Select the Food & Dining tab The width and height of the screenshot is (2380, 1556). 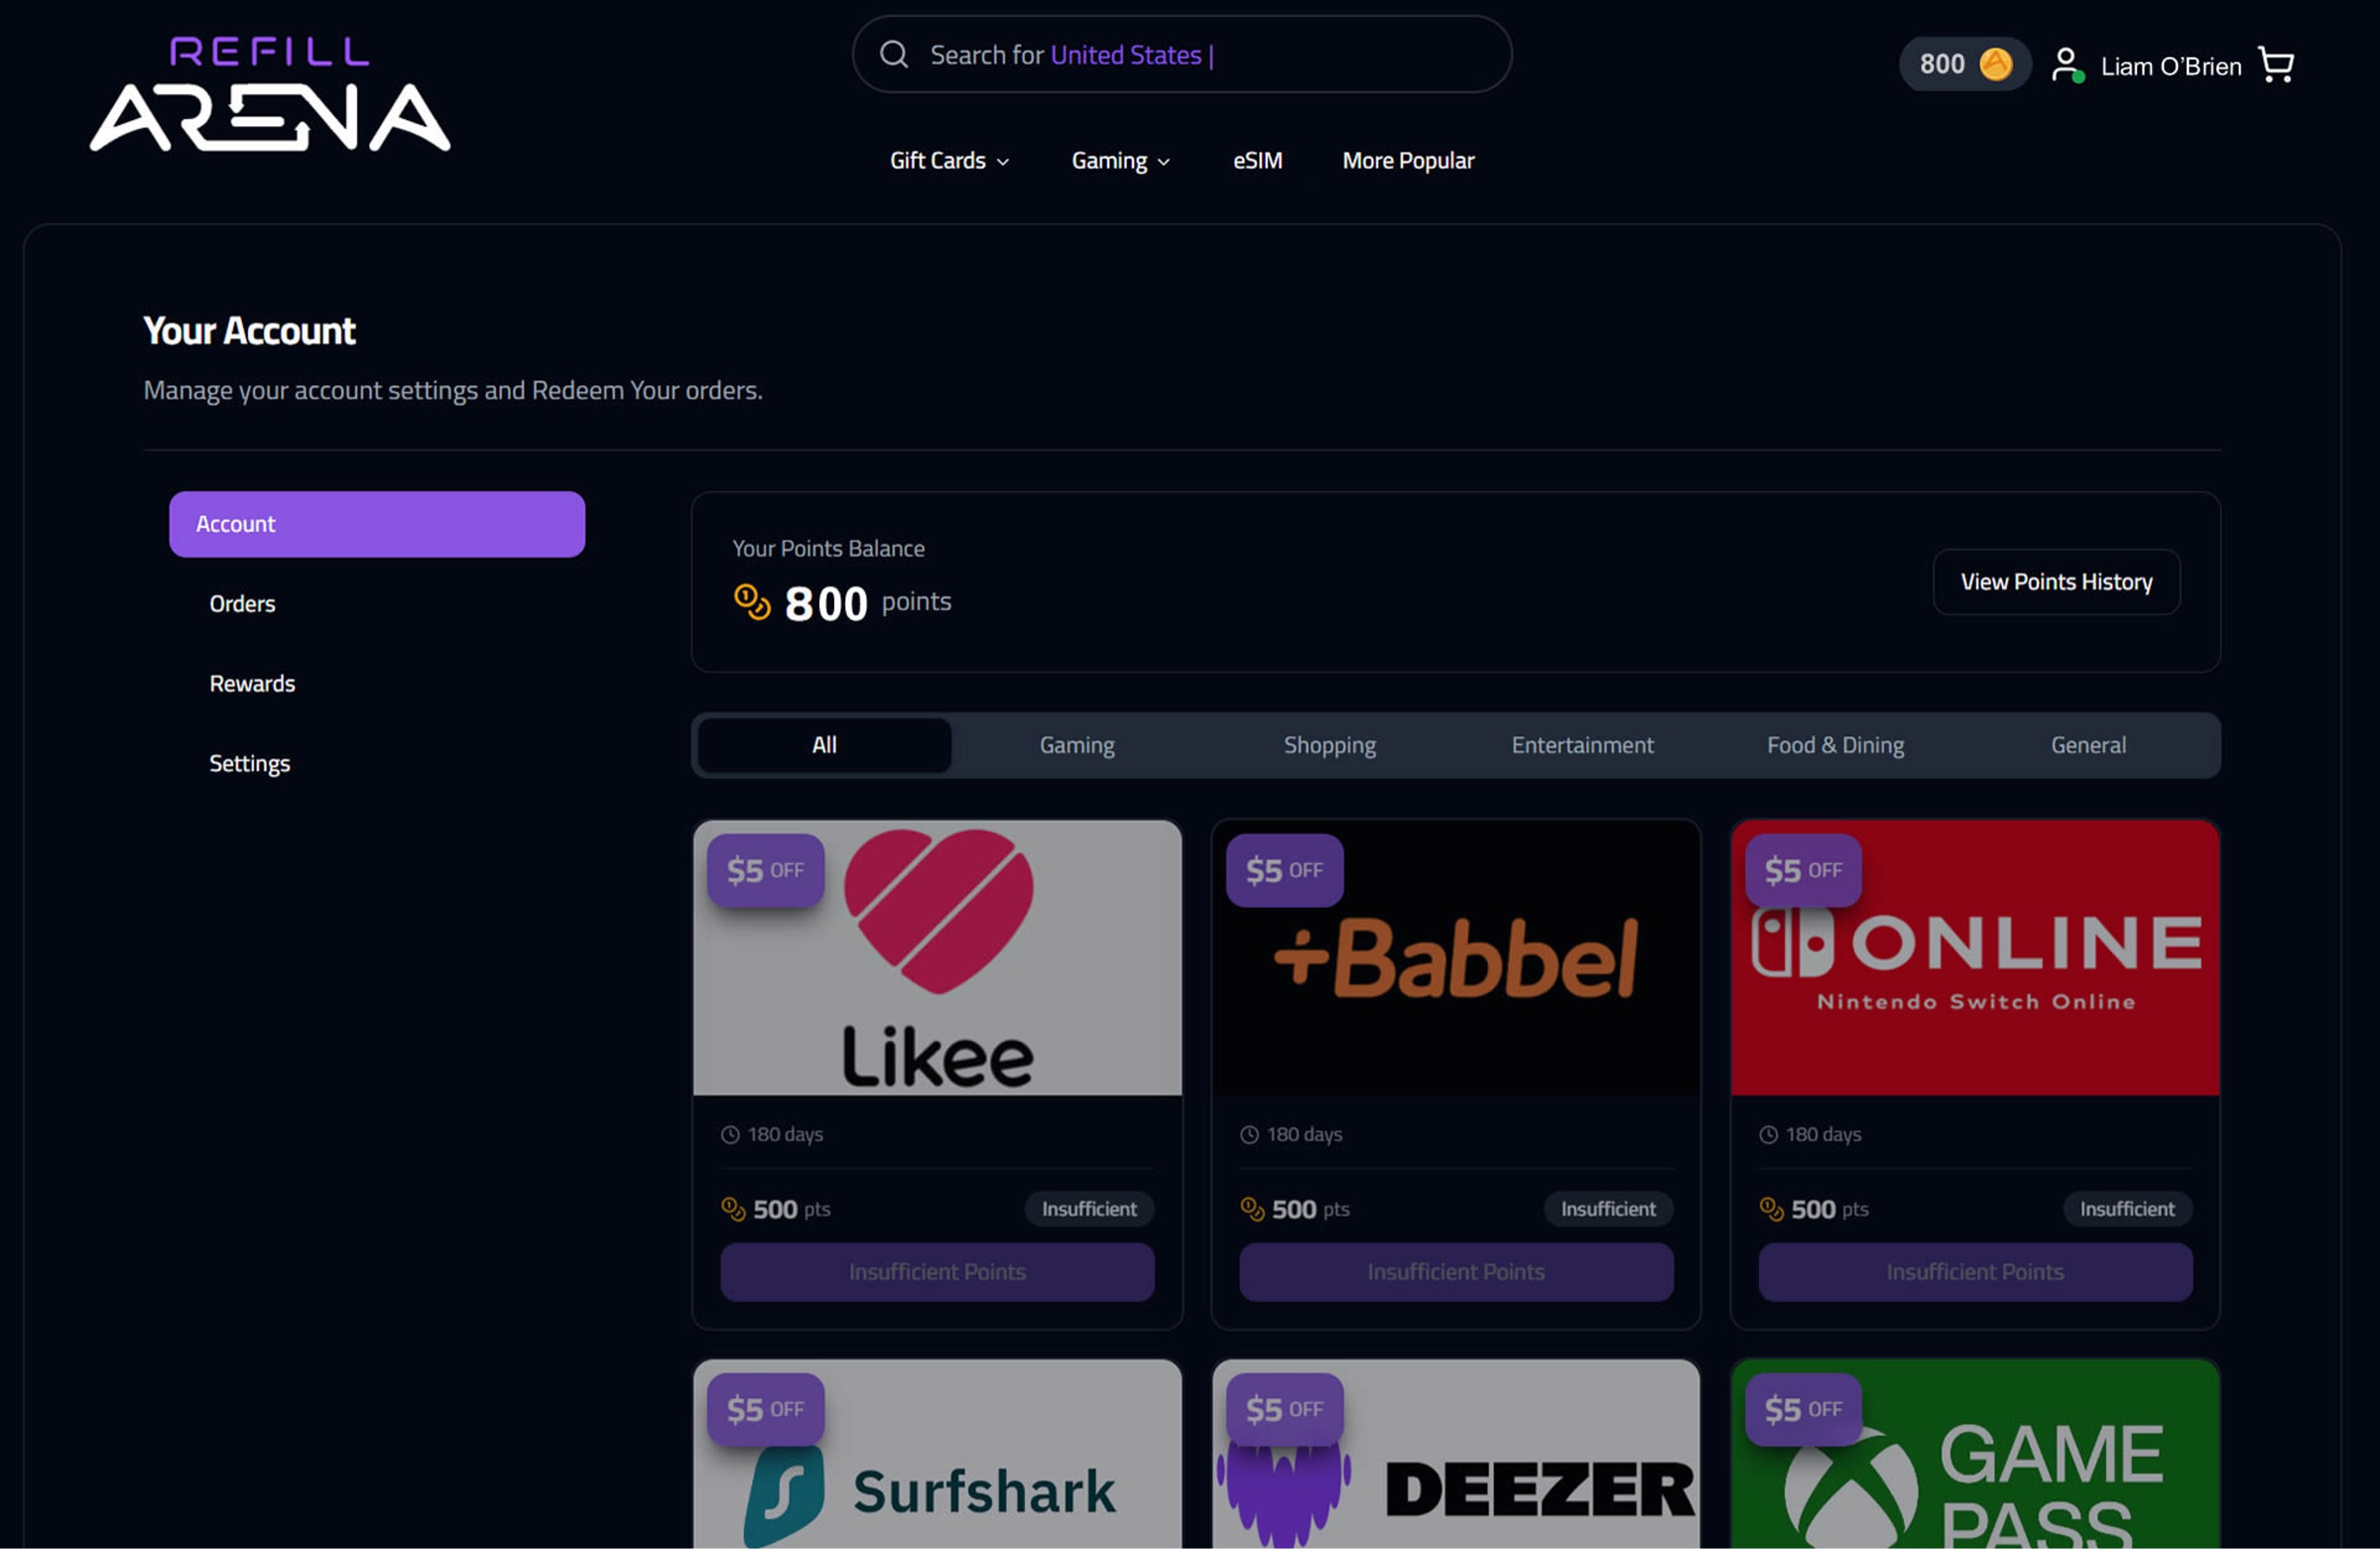tap(1835, 746)
